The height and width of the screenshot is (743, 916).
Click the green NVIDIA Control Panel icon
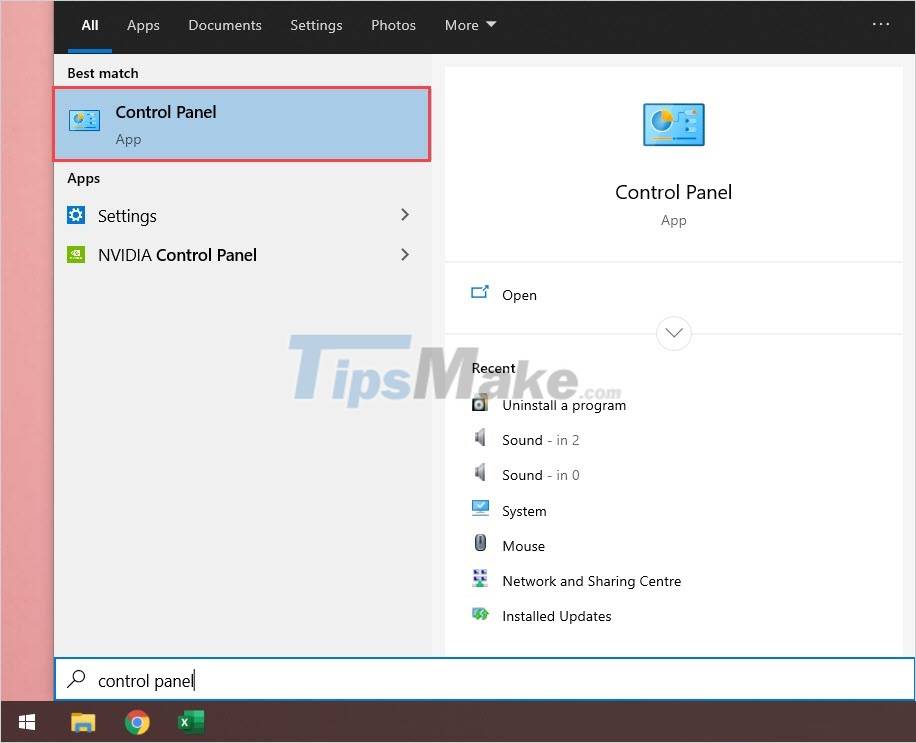point(76,255)
